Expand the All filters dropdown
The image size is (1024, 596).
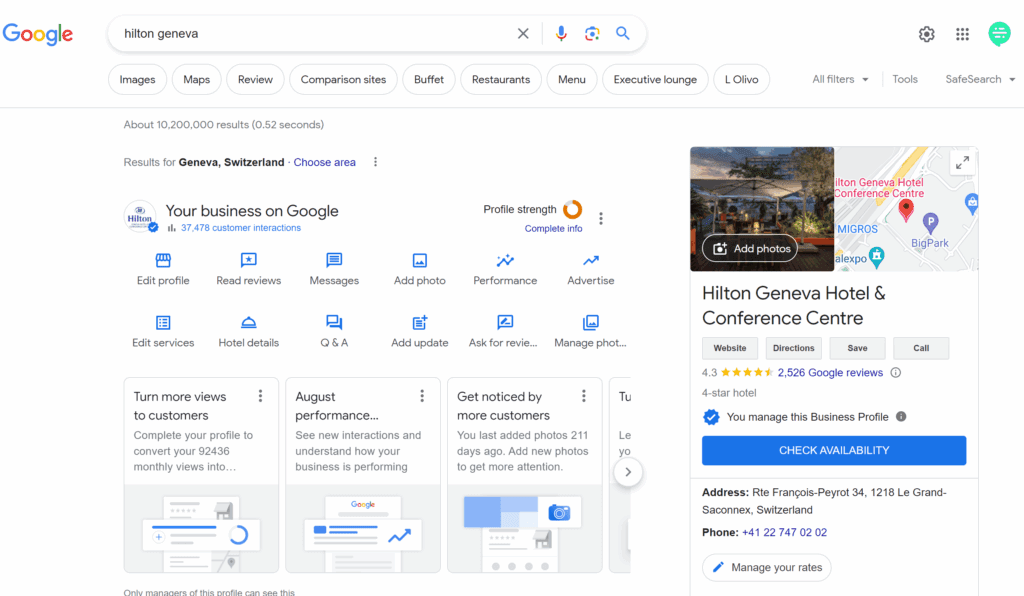840,80
